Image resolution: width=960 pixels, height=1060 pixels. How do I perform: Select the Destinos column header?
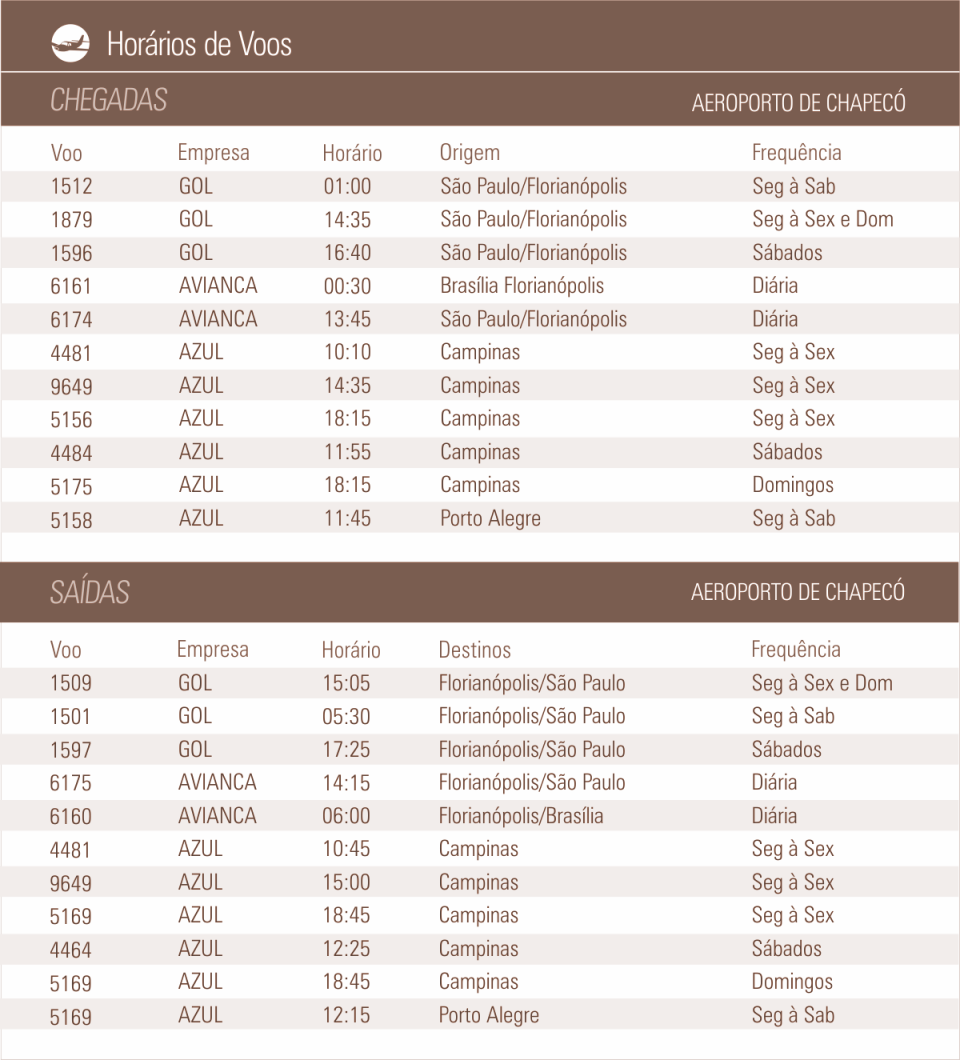475,650
